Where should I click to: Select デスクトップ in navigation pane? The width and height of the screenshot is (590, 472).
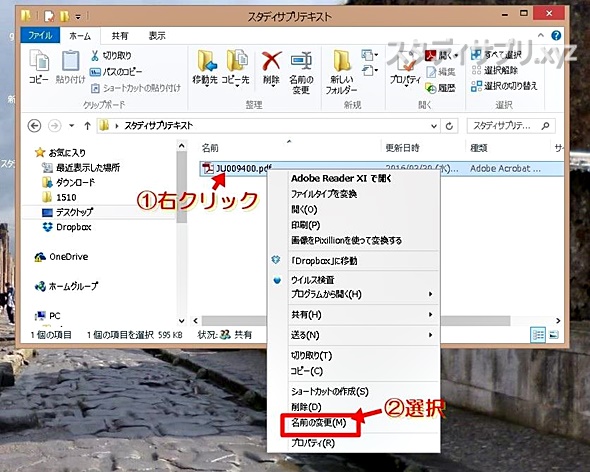[68, 212]
